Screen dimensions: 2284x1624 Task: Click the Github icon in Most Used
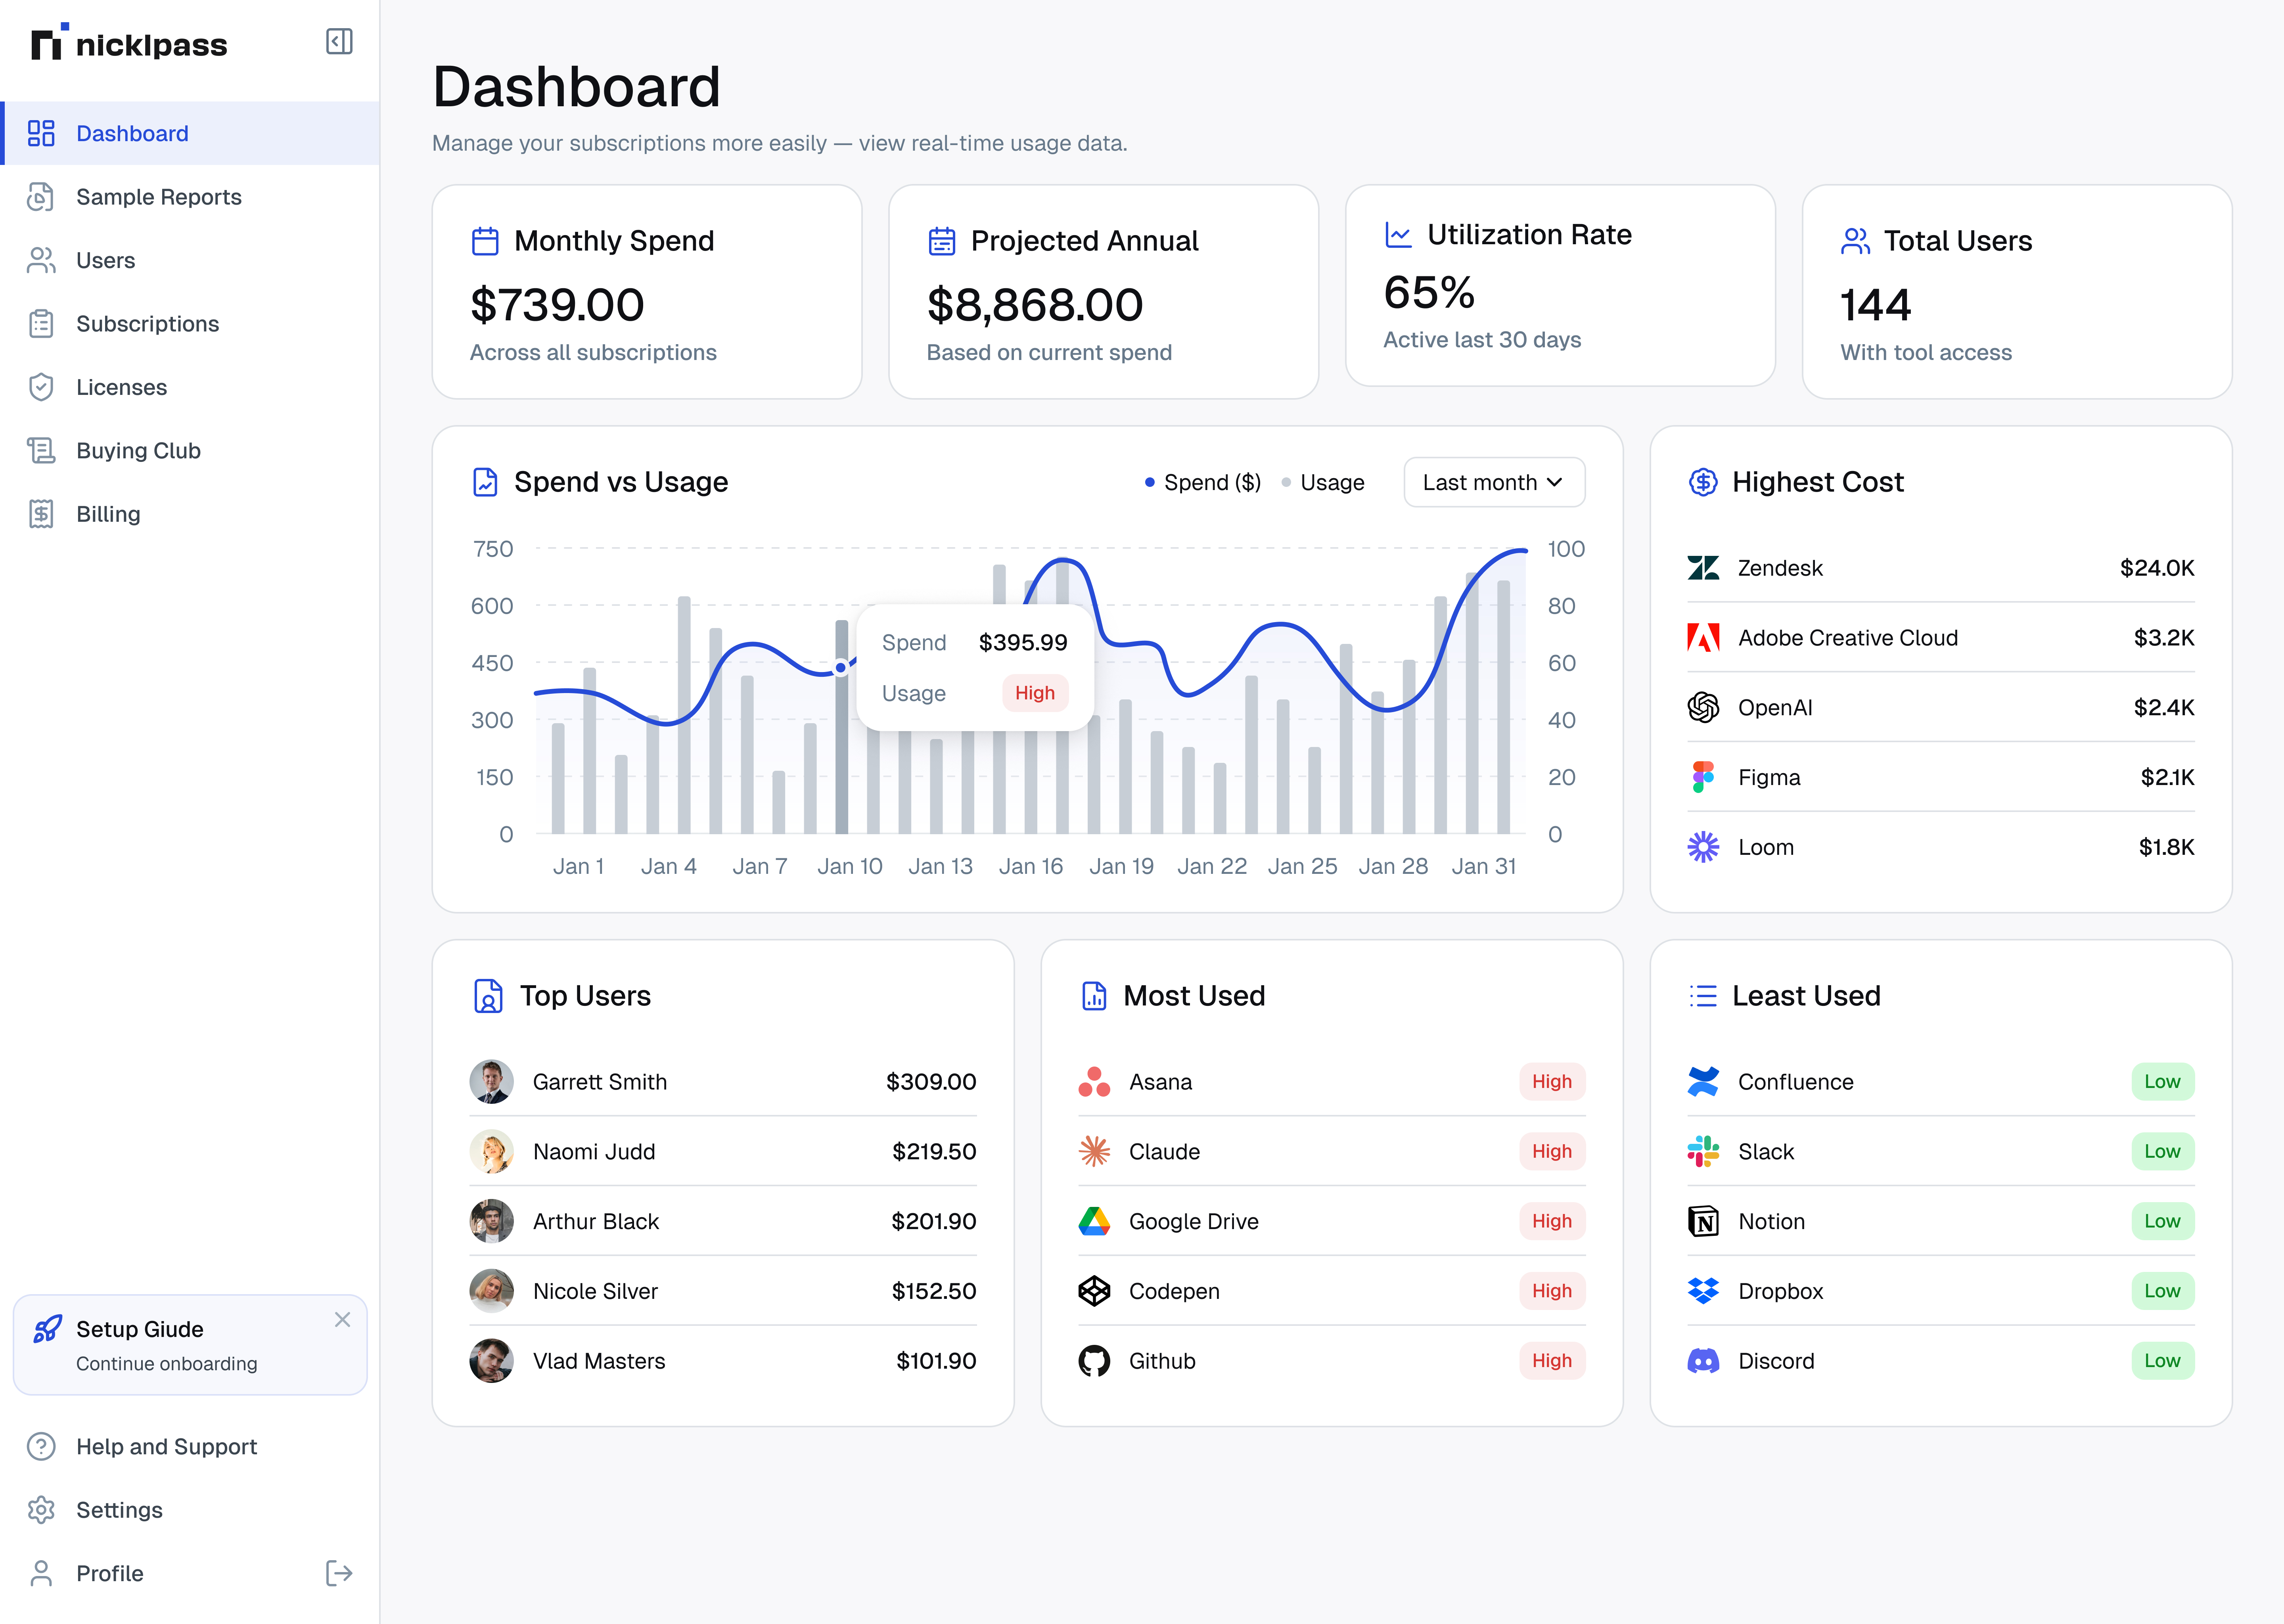coord(1094,1361)
